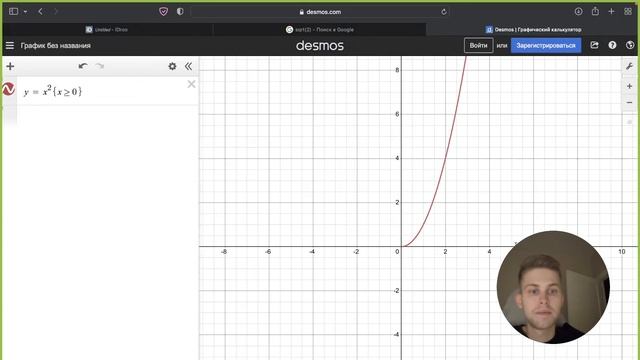Click the webcam video bubble
Viewport: 640px width, 360px height.
tap(553, 287)
